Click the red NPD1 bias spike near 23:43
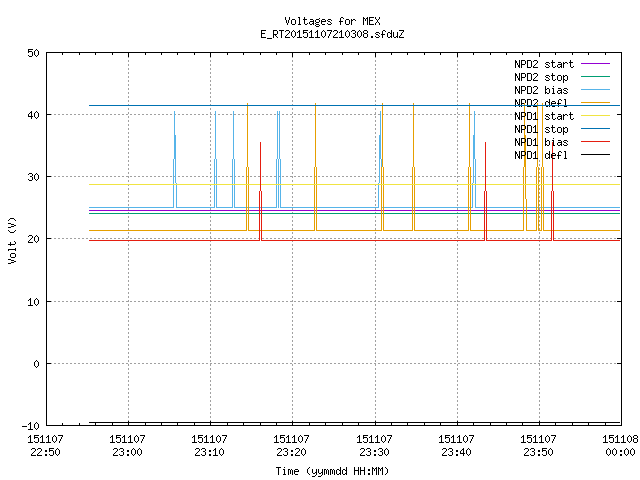640x480 pixels. coord(485,191)
